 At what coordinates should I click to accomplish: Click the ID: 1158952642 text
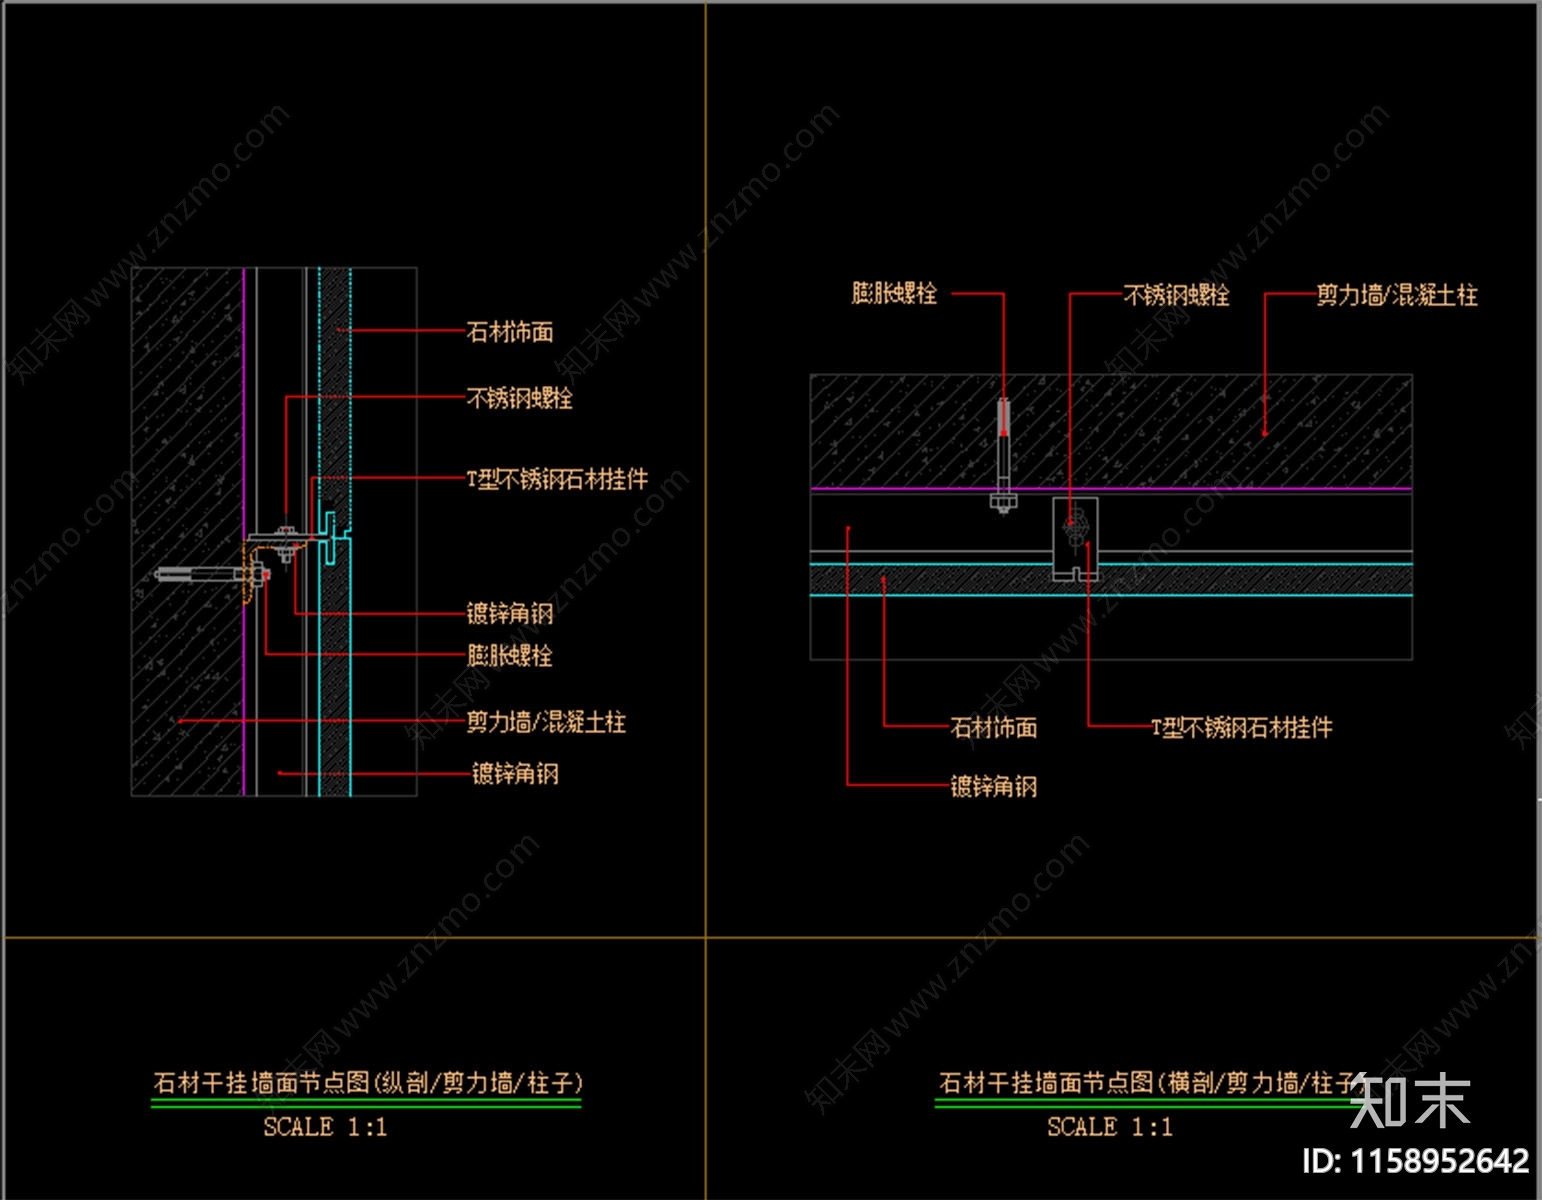pyautogui.click(x=1415, y=1161)
